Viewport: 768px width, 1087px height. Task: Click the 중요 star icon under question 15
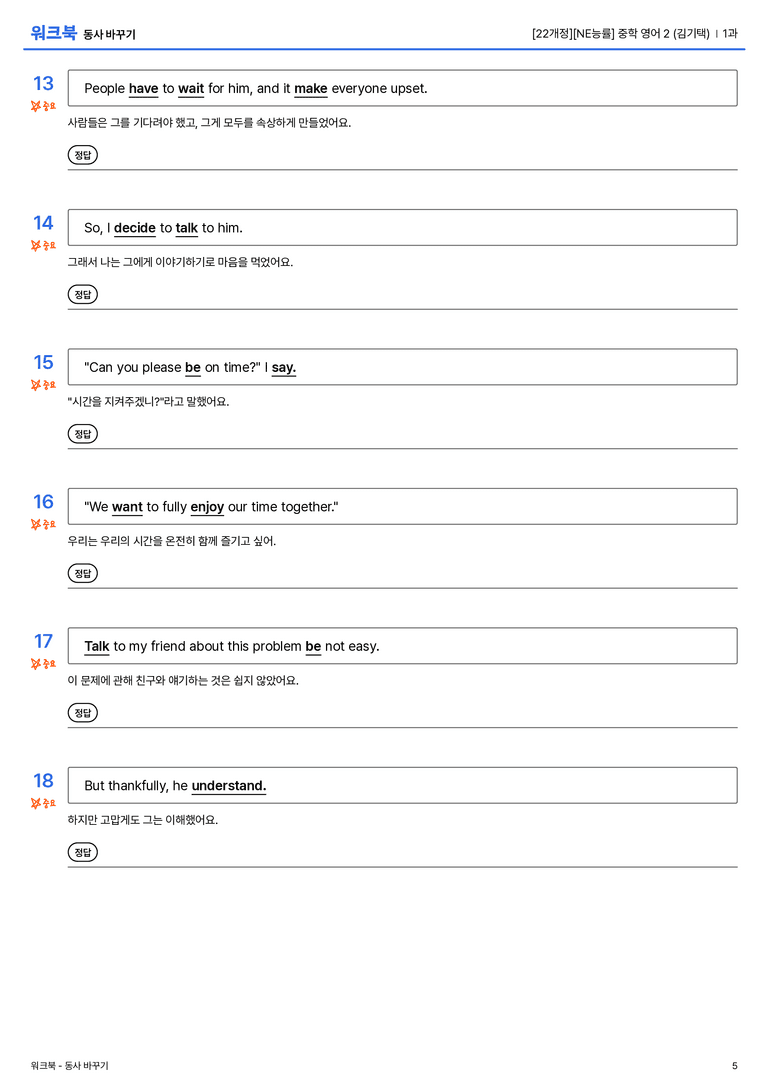43,385
